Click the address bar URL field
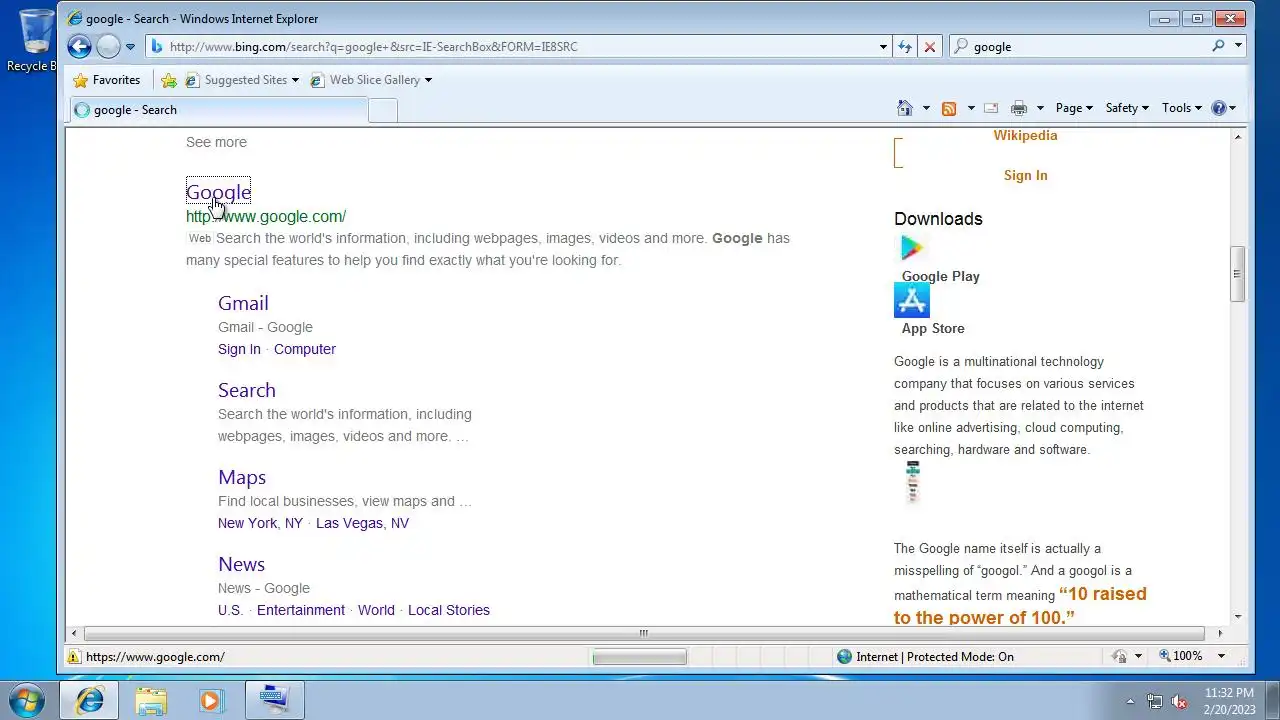 (520, 46)
